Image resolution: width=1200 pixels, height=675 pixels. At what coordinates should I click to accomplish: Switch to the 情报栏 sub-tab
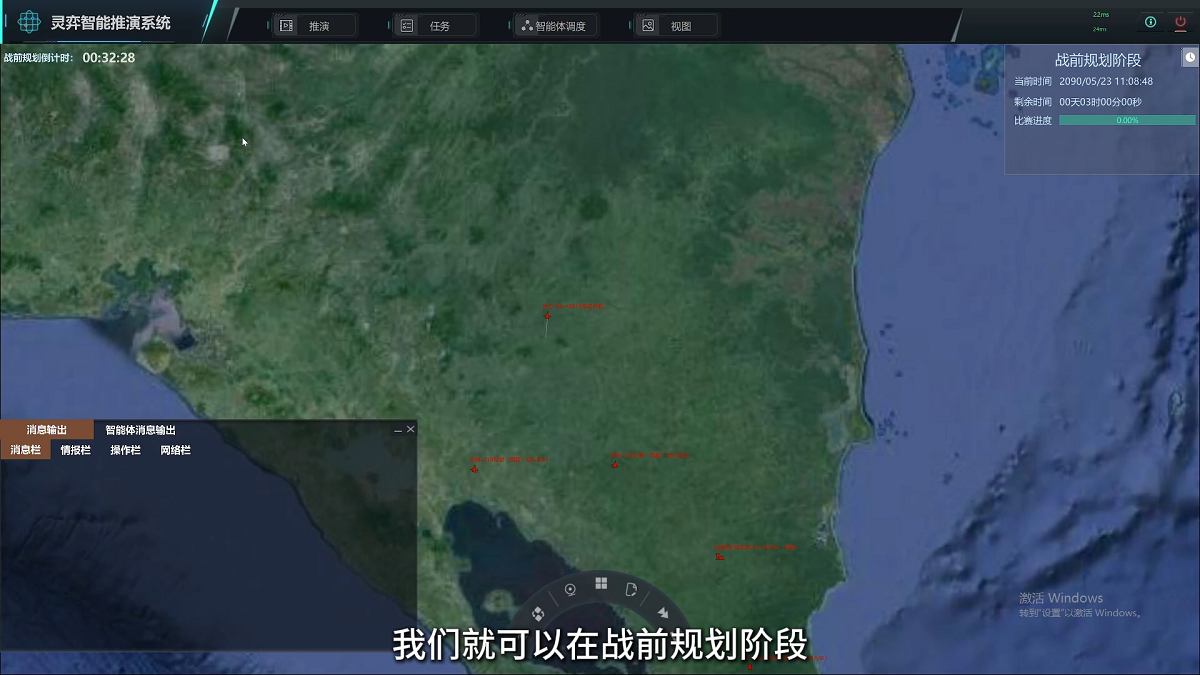pyautogui.click(x=75, y=450)
